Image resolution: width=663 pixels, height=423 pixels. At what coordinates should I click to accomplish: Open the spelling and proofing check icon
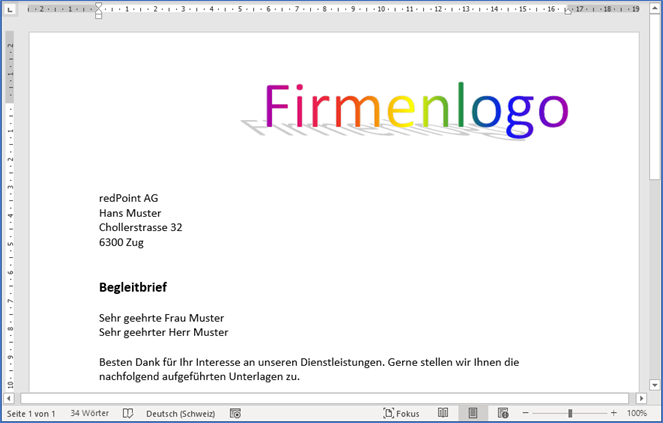[128, 413]
